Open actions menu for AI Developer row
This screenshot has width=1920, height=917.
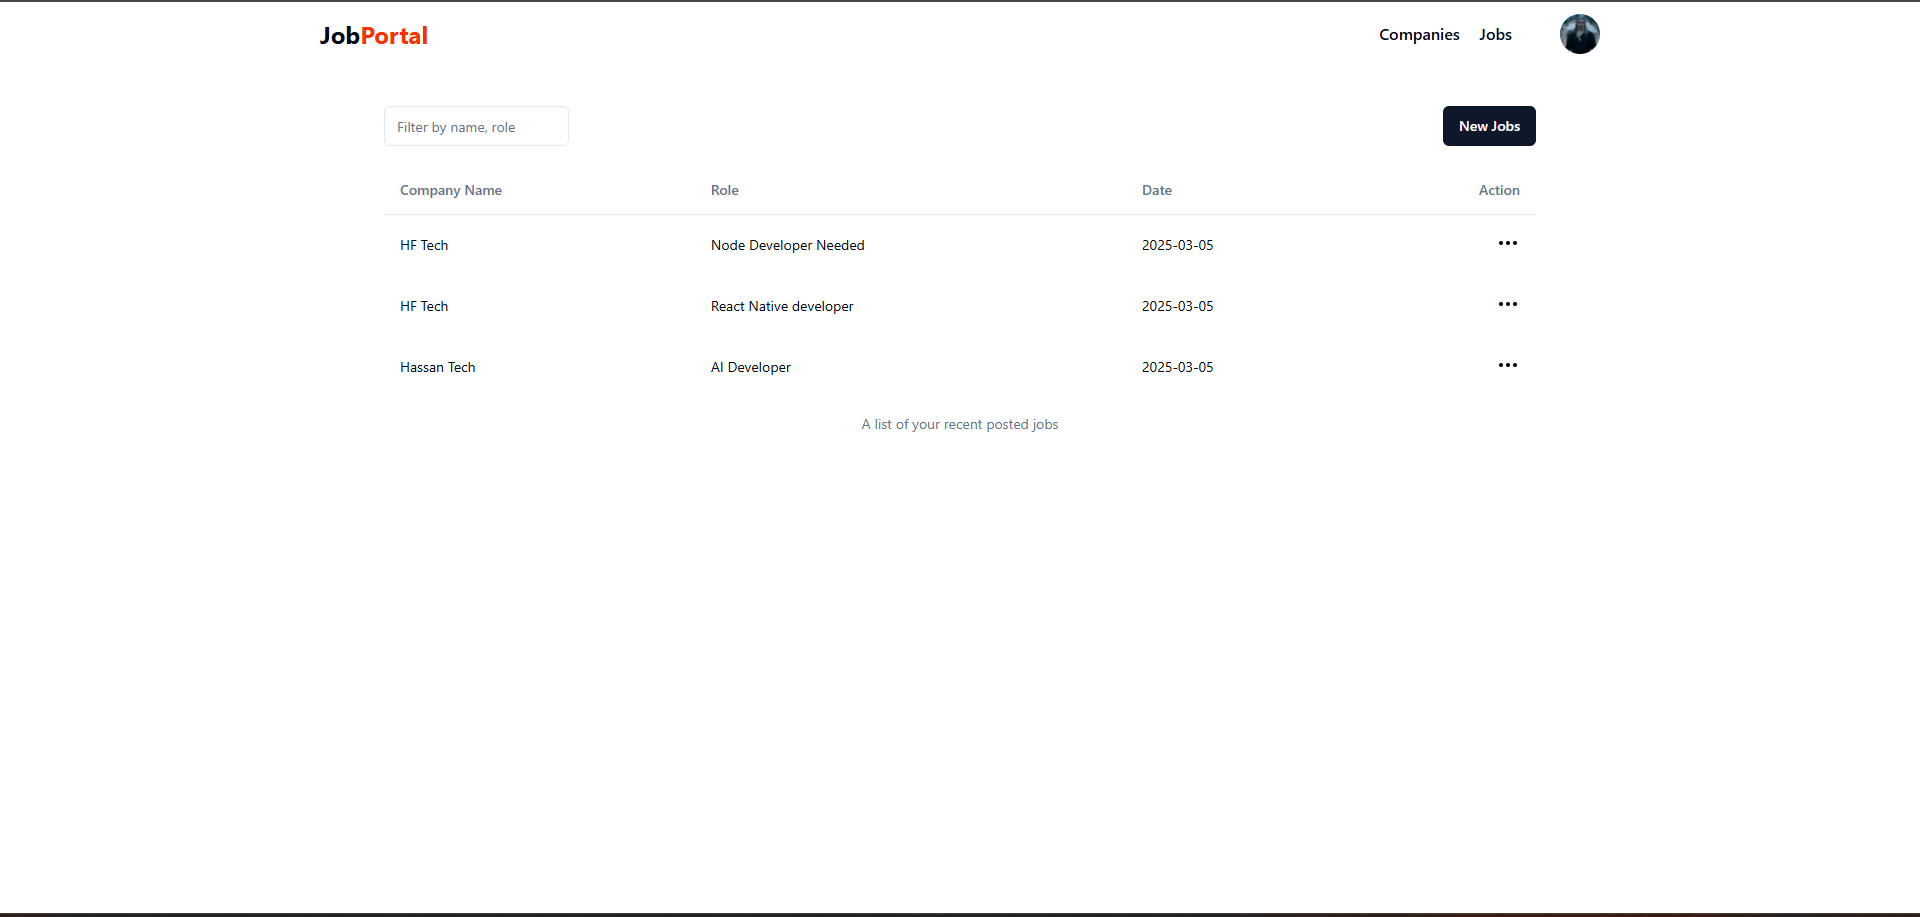1507,365
